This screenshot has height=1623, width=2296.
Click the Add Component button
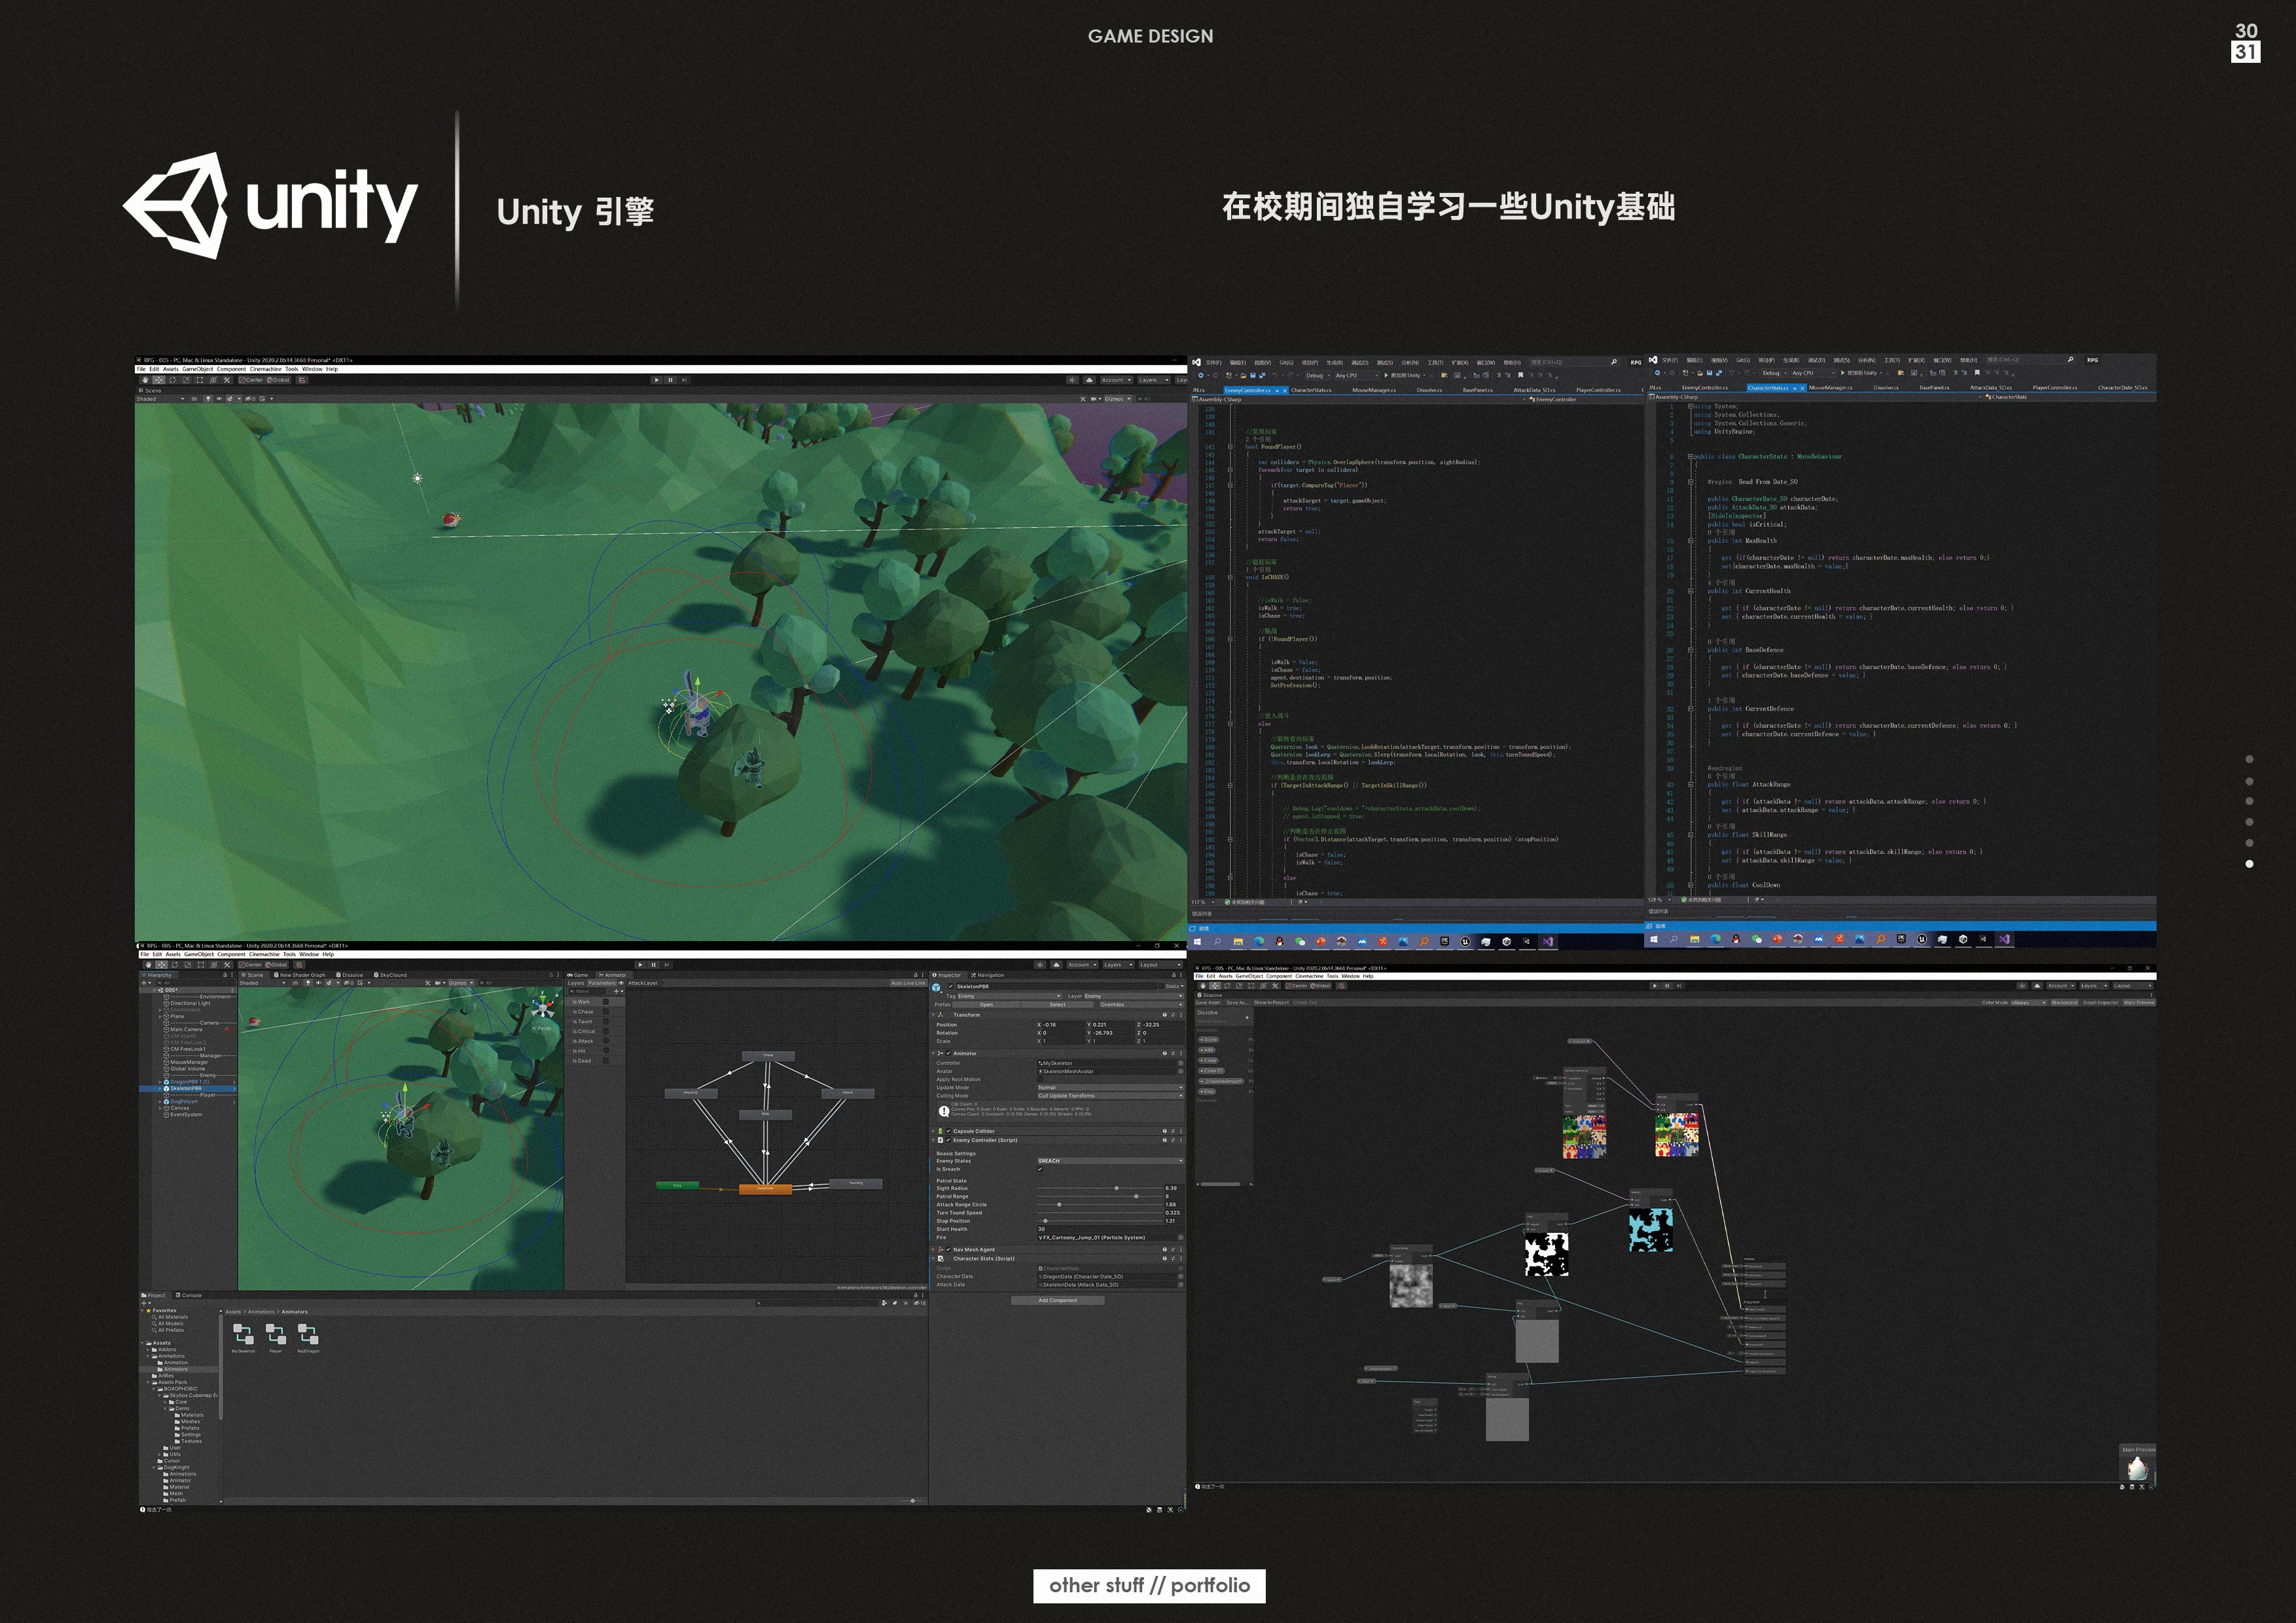(x=1057, y=1301)
